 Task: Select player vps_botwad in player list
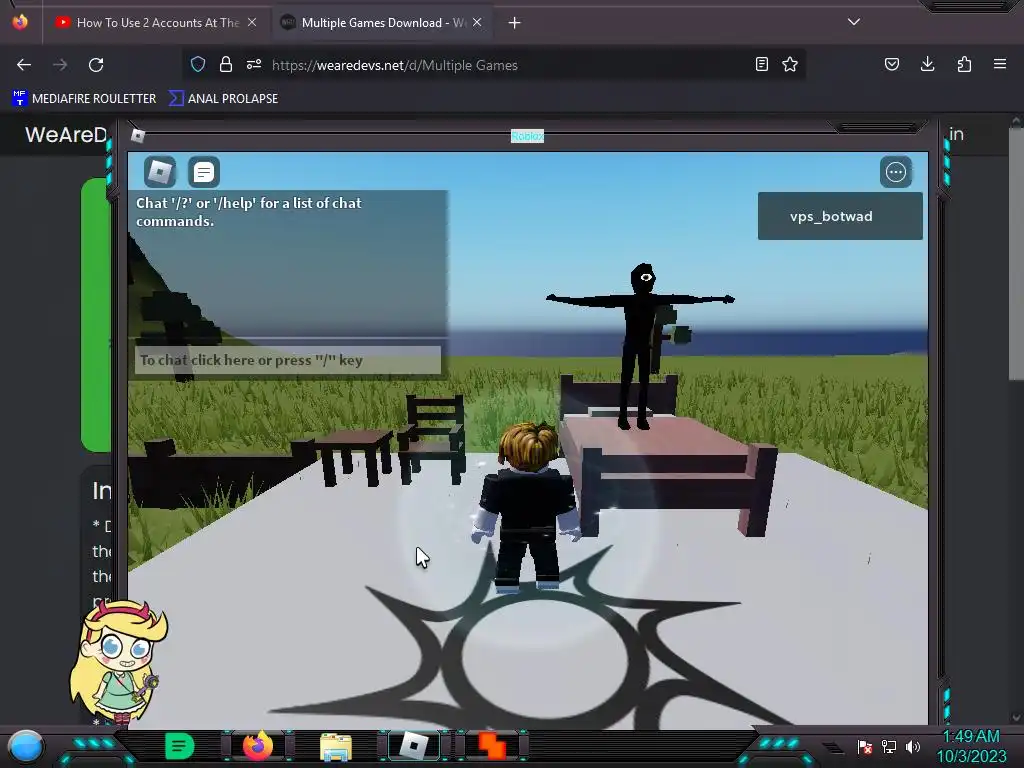coord(840,216)
